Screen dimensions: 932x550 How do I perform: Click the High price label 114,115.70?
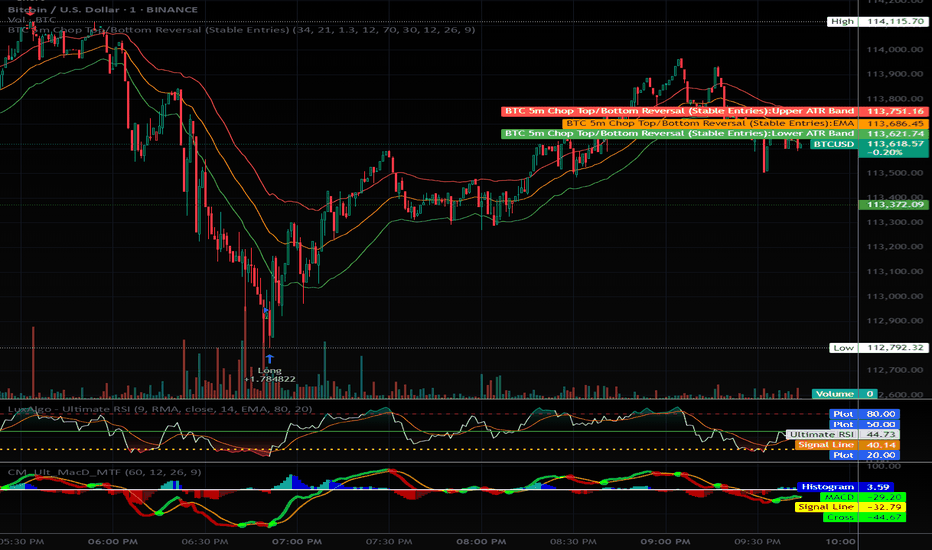tap(877, 21)
